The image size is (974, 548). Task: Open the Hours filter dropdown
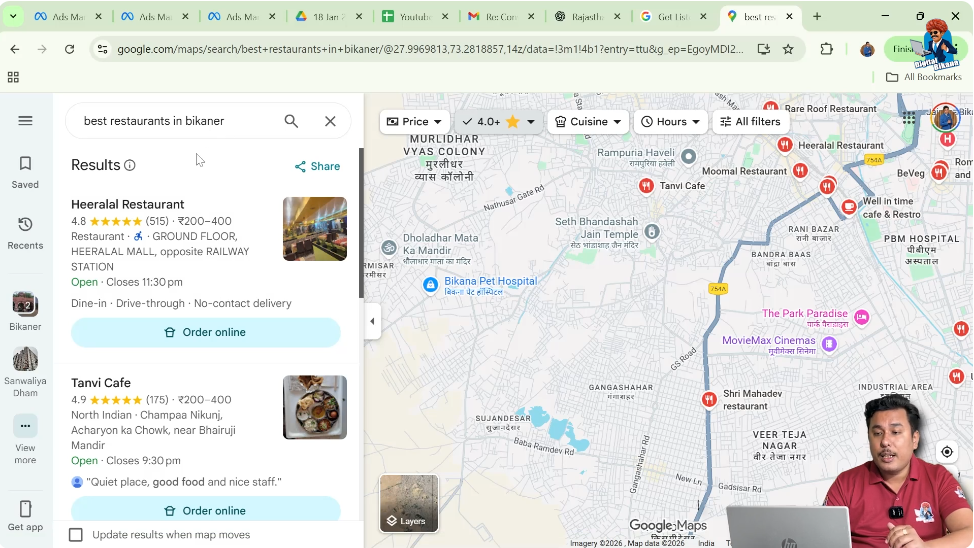click(x=670, y=122)
